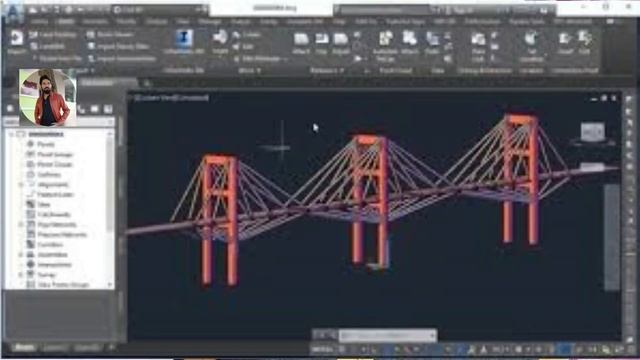This screenshot has width=640, height=360.
Task: Select Point Clouds in the Prospector tree
Action: [54, 164]
